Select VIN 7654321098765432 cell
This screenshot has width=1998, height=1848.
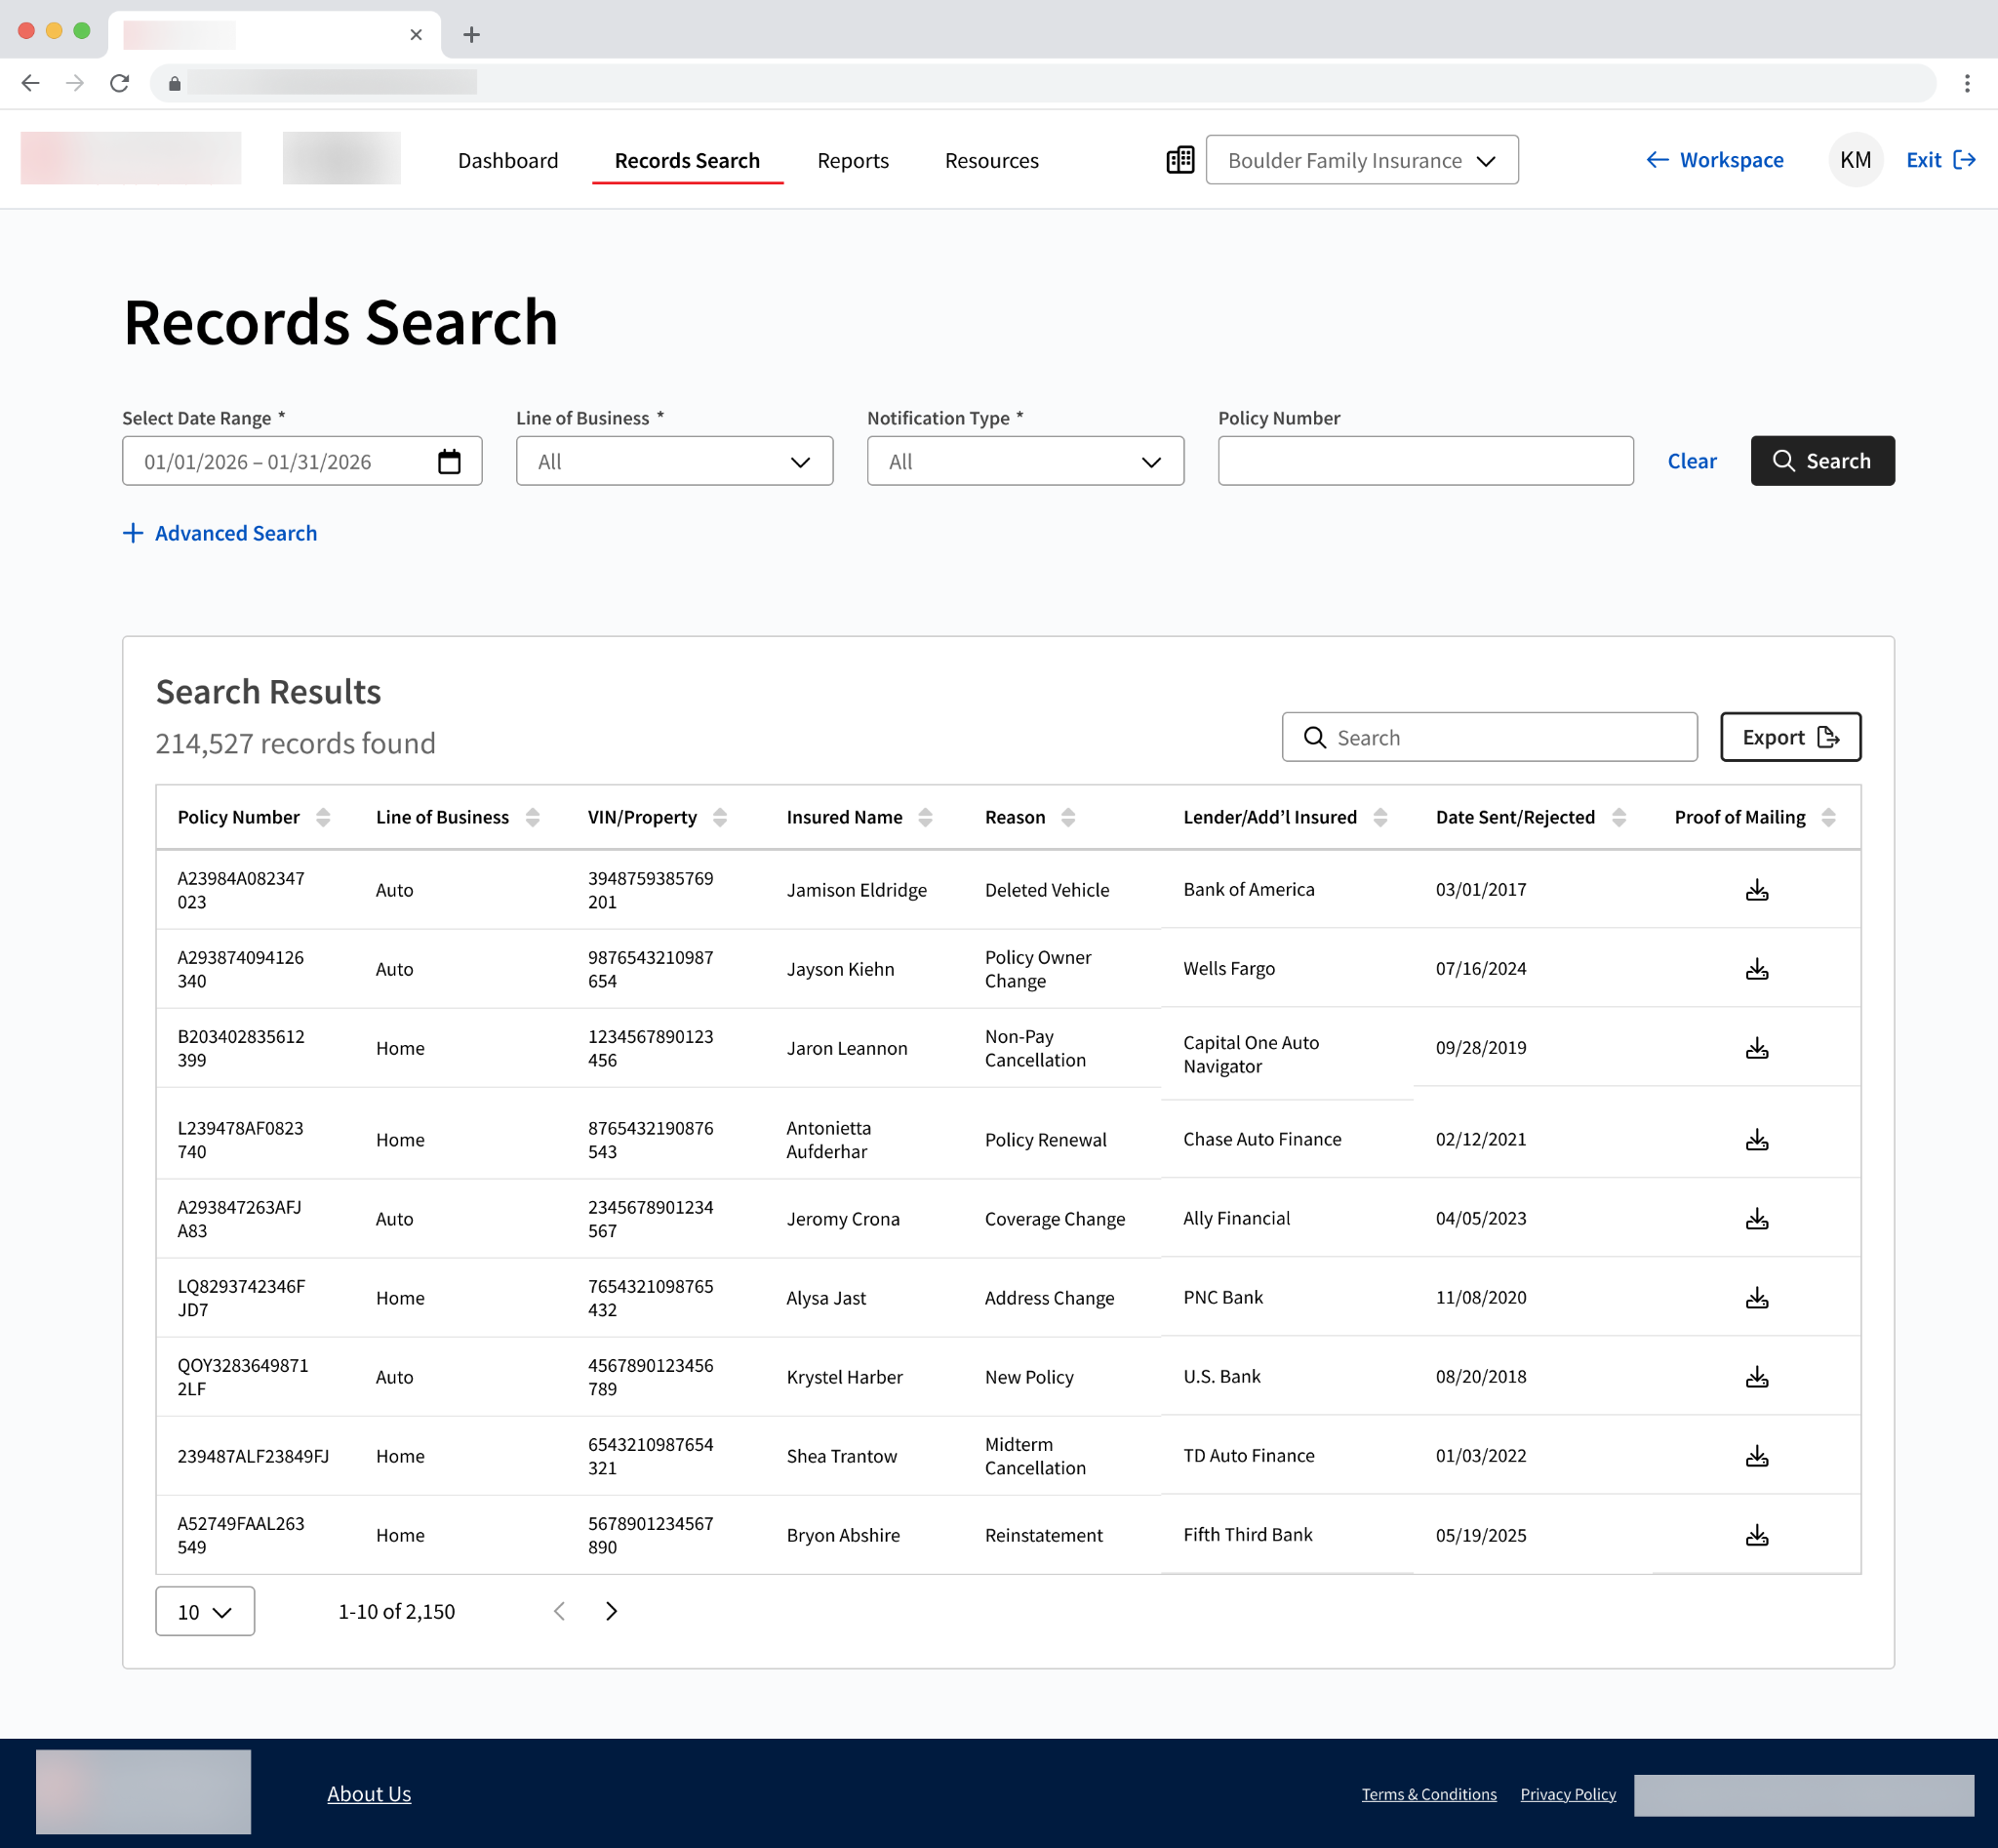pos(651,1298)
